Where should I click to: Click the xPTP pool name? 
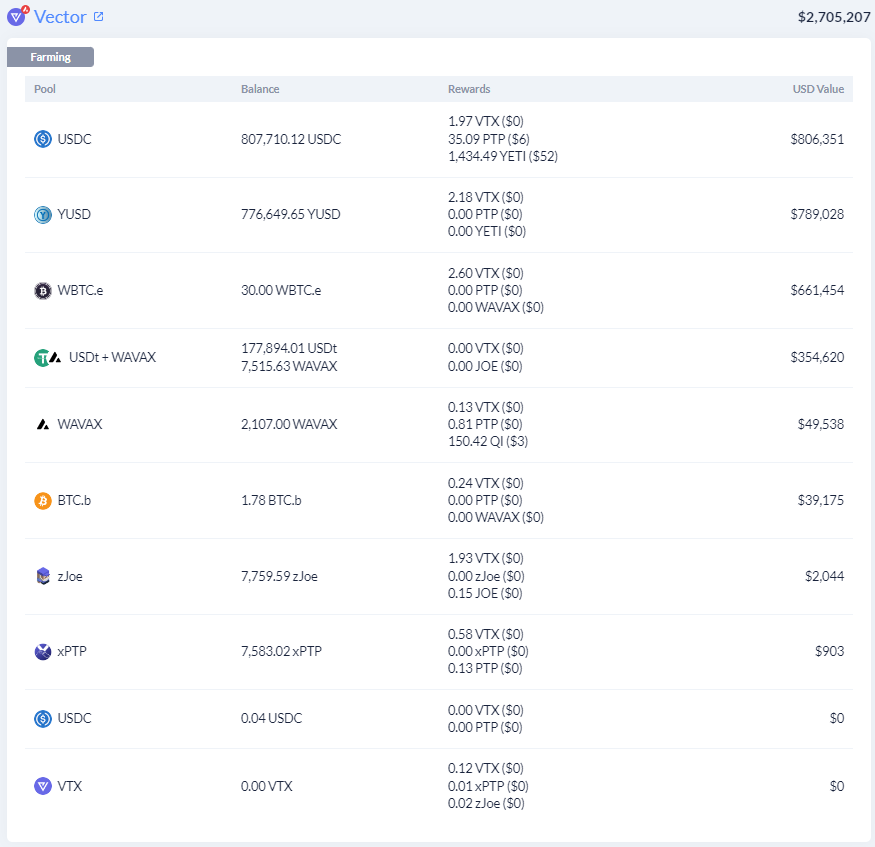coord(71,651)
